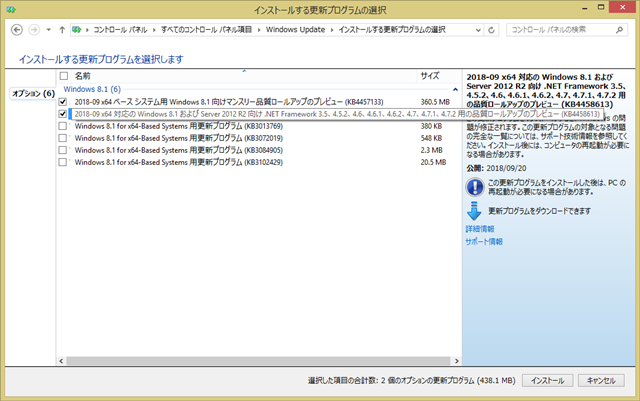Viewport: 640px width, 401px height.
Task: Select the オプション (6) tab
Action: point(32,94)
